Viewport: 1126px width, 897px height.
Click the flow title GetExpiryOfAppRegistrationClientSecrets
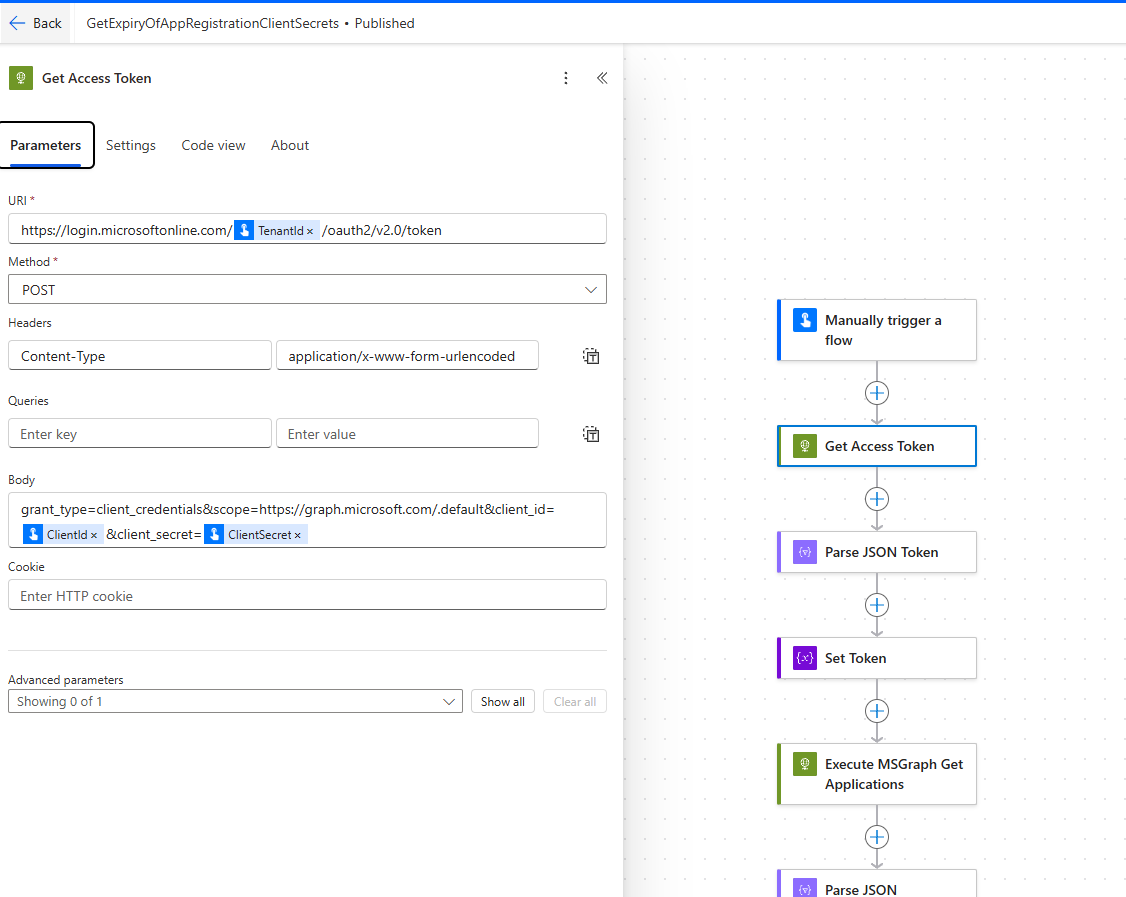213,23
